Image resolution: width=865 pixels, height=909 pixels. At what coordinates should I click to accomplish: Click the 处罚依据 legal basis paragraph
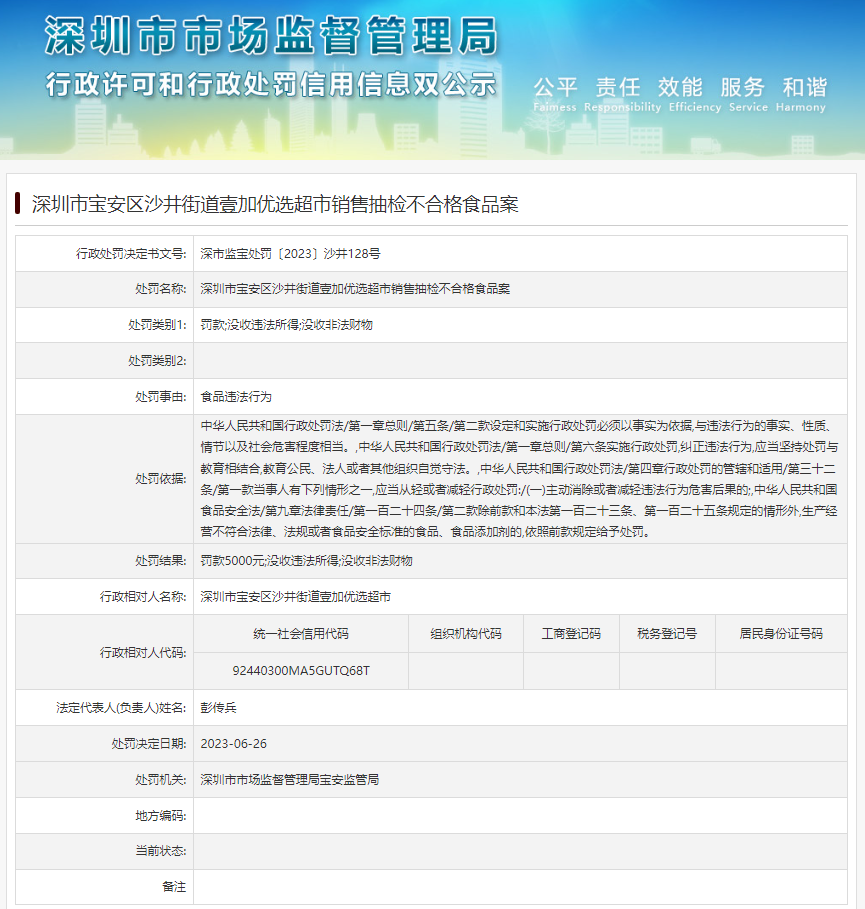point(520,479)
